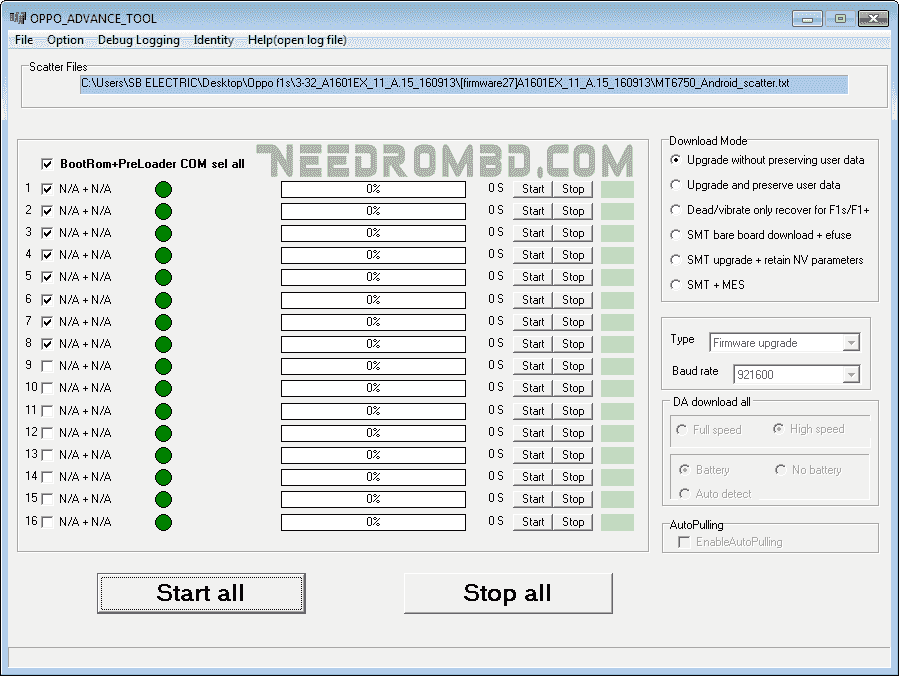Click the row 16 progress bar at 0%
Image resolution: width=899 pixels, height=676 pixels.
[373, 522]
